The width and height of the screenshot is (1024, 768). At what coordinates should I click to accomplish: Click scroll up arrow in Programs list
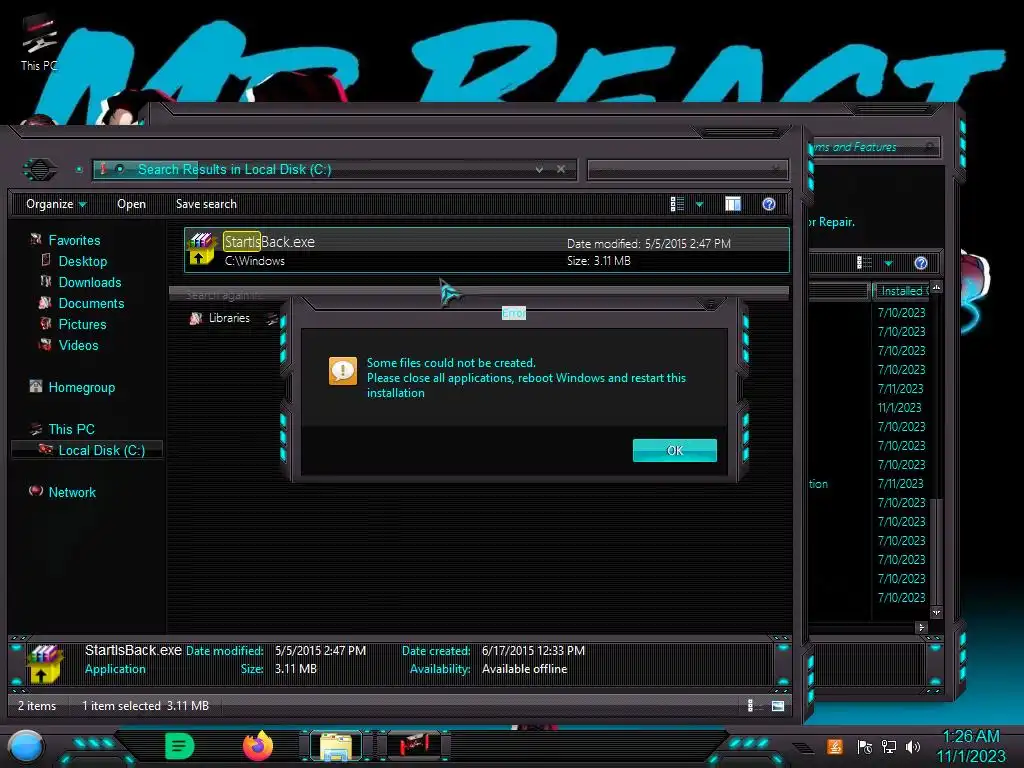tap(936, 287)
